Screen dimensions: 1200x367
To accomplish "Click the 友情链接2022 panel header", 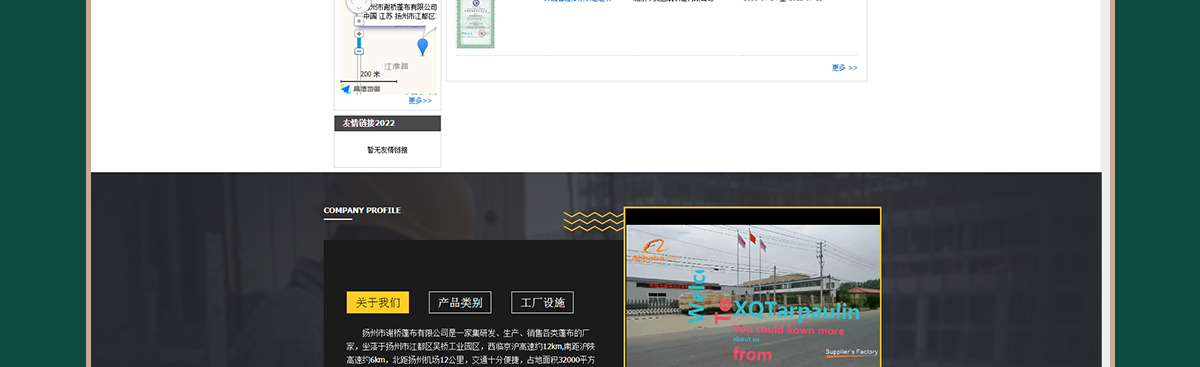I will click(x=388, y=123).
